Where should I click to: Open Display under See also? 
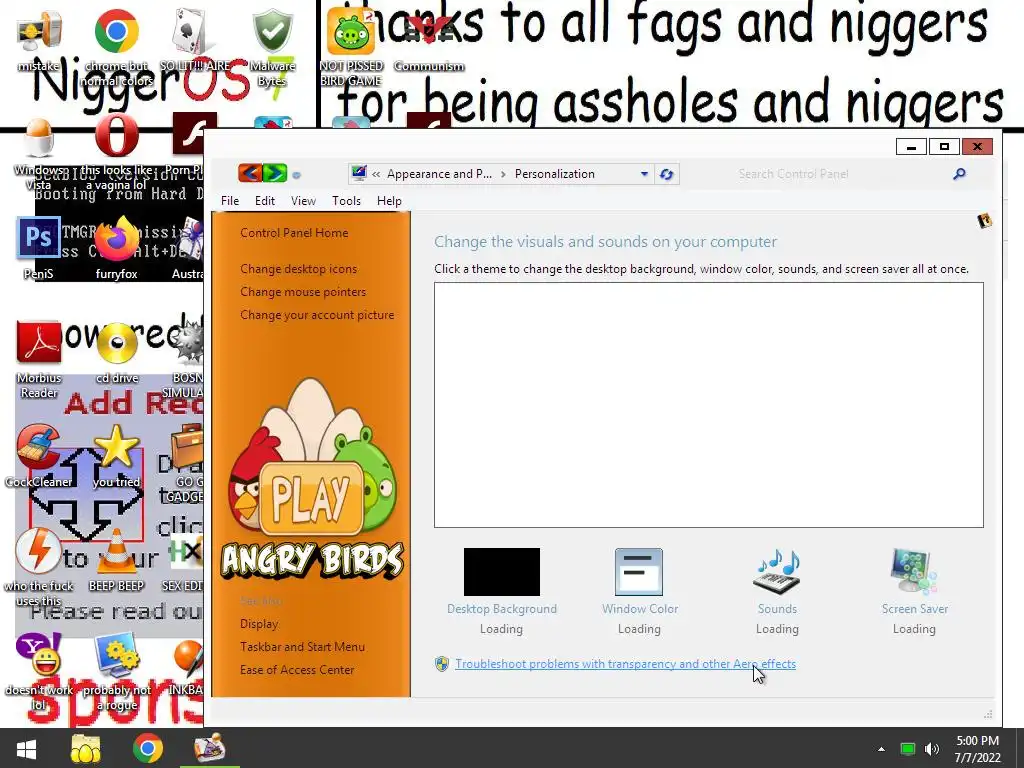tap(259, 624)
